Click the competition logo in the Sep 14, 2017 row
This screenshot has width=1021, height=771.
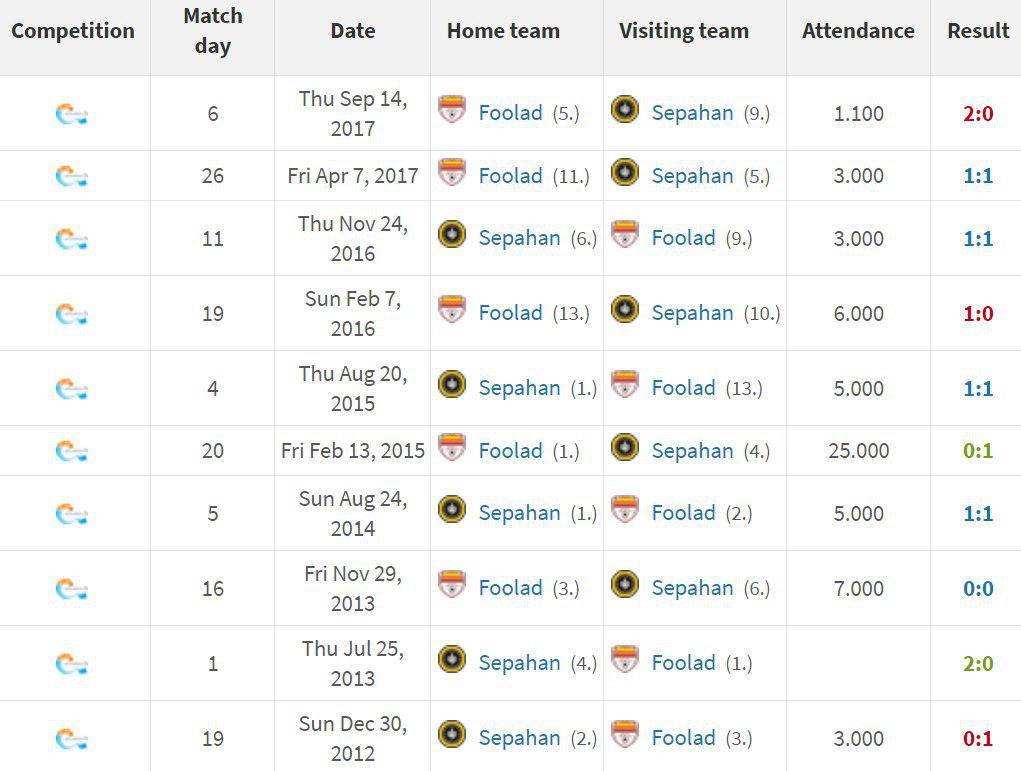72,115
